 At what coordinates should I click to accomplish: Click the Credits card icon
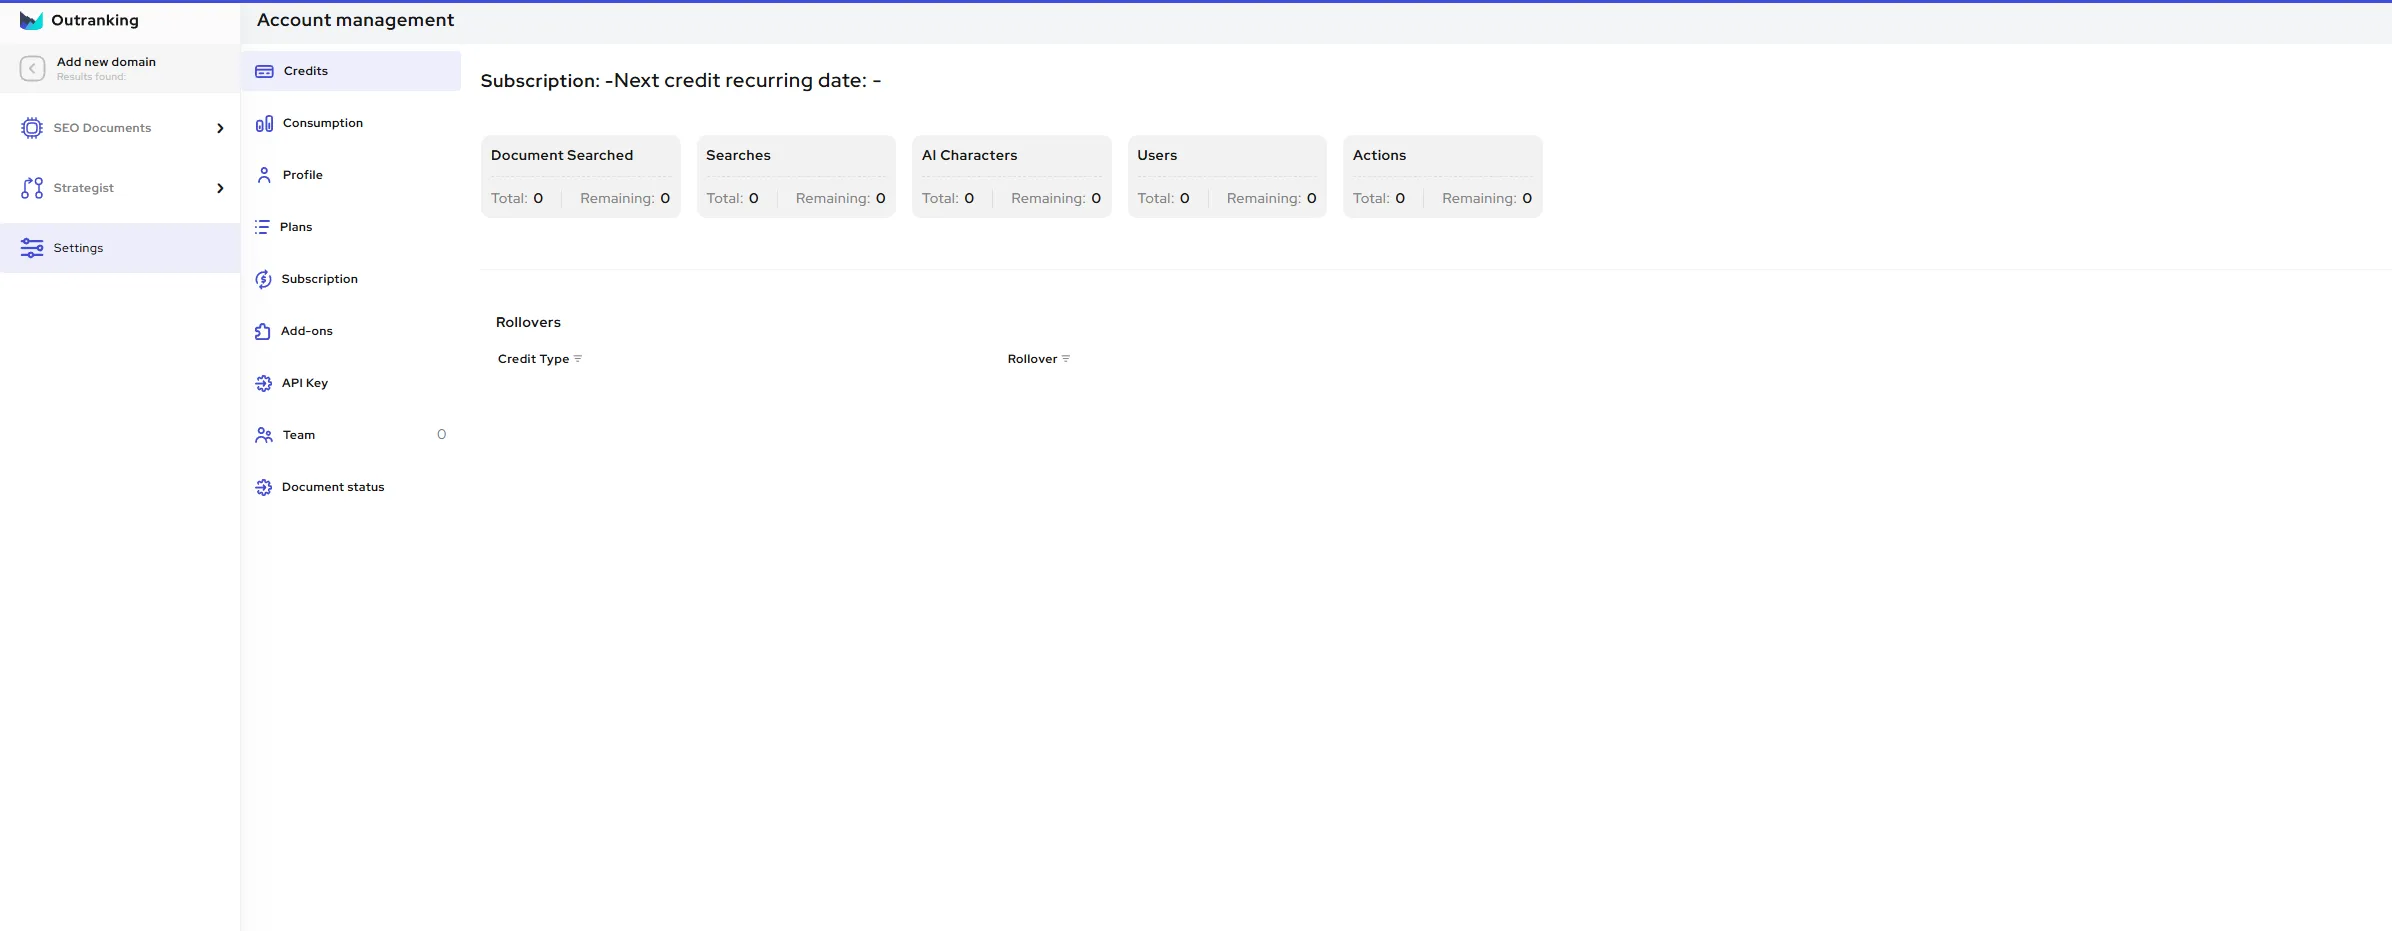pos(263,71)
